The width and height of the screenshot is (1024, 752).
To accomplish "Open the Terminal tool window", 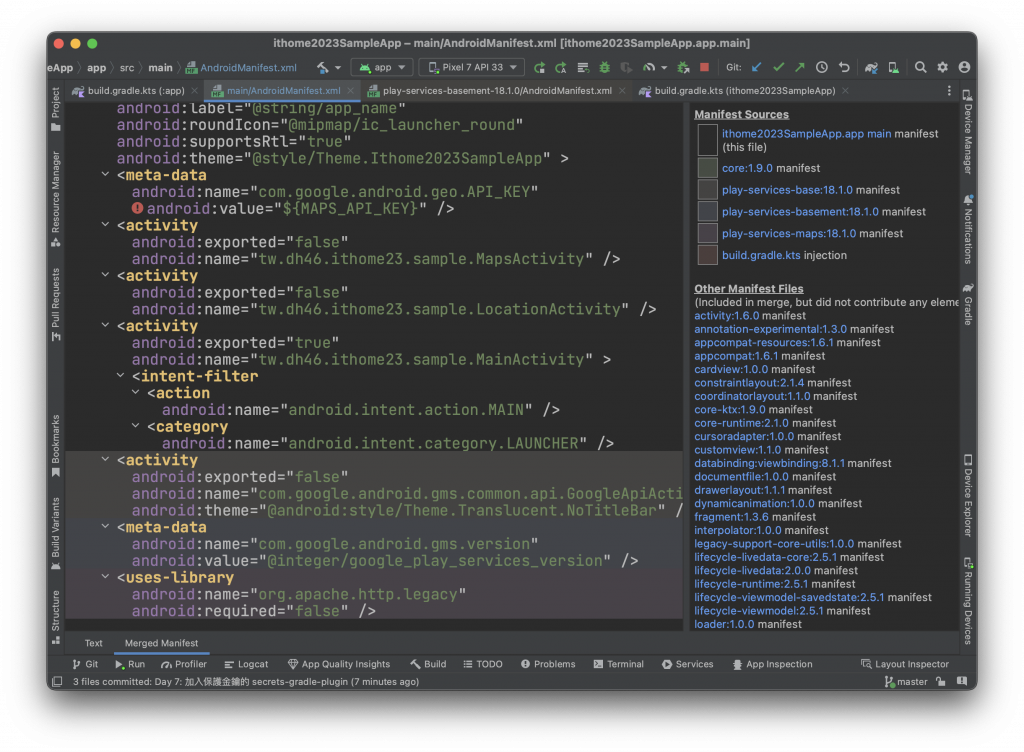I will tap(618, 664).
